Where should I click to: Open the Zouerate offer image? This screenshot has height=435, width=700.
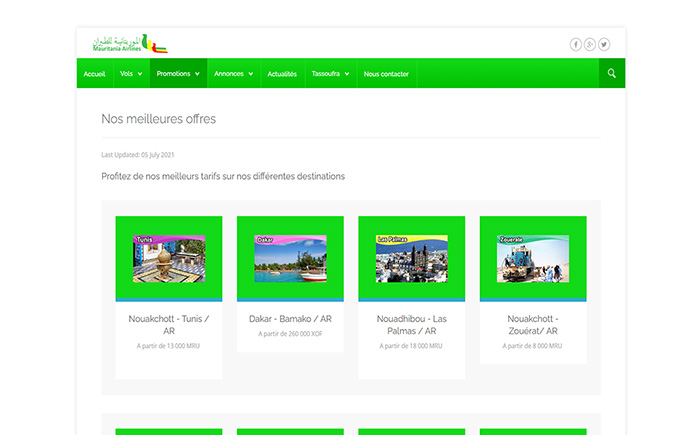pos(533,259)
